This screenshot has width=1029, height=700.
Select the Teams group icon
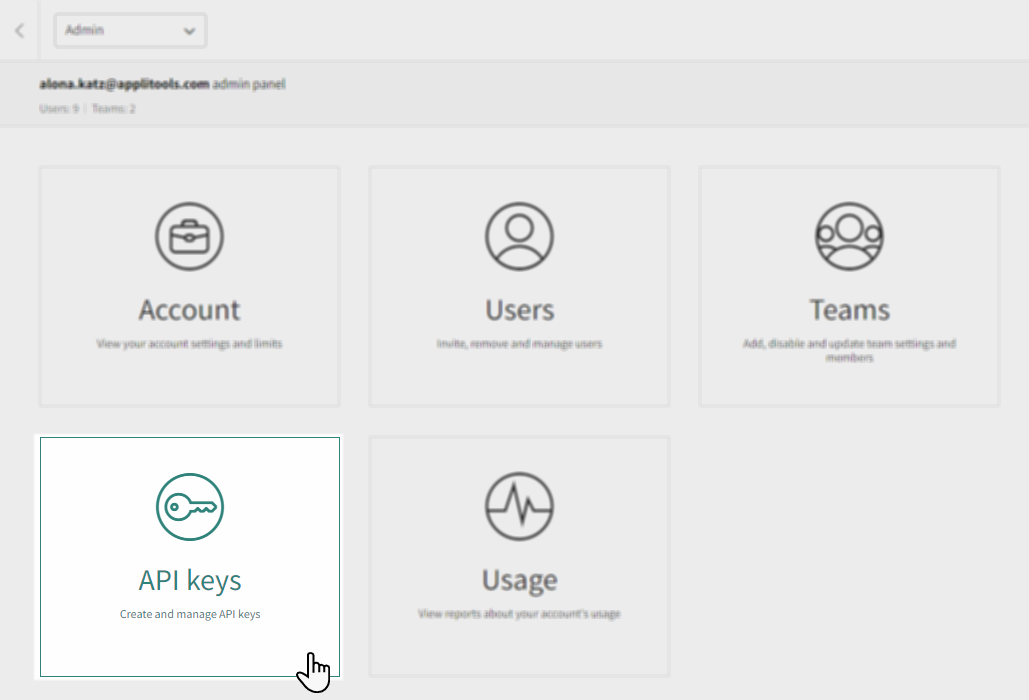pyautogui.click(x=849, y=236)
